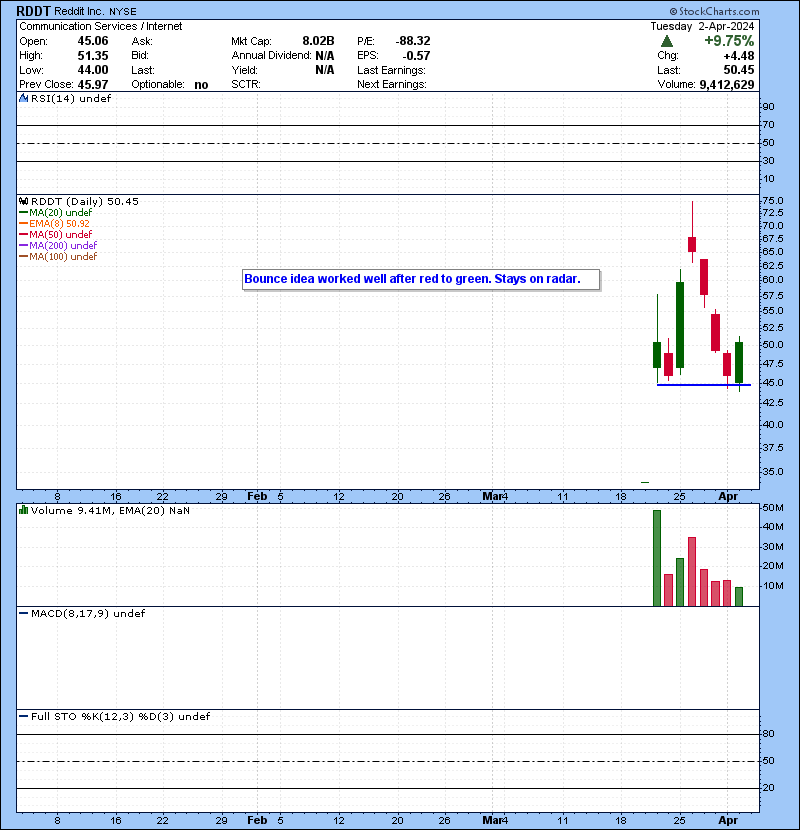Click the High value 51.35

(x=93, y=56)
